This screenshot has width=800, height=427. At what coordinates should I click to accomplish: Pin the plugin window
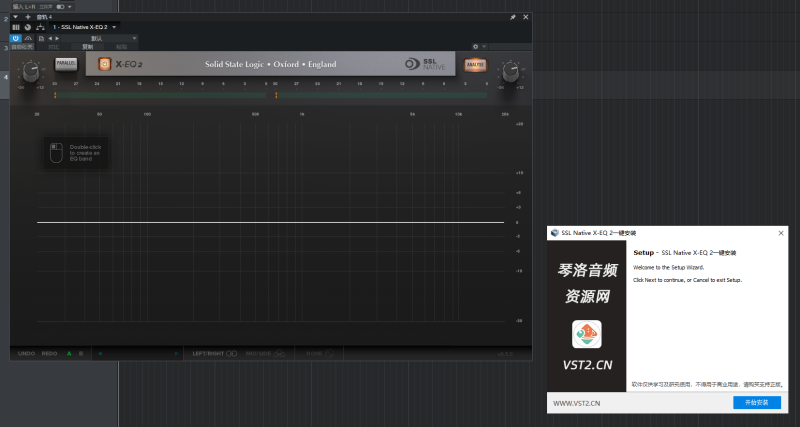pos(513,17)
